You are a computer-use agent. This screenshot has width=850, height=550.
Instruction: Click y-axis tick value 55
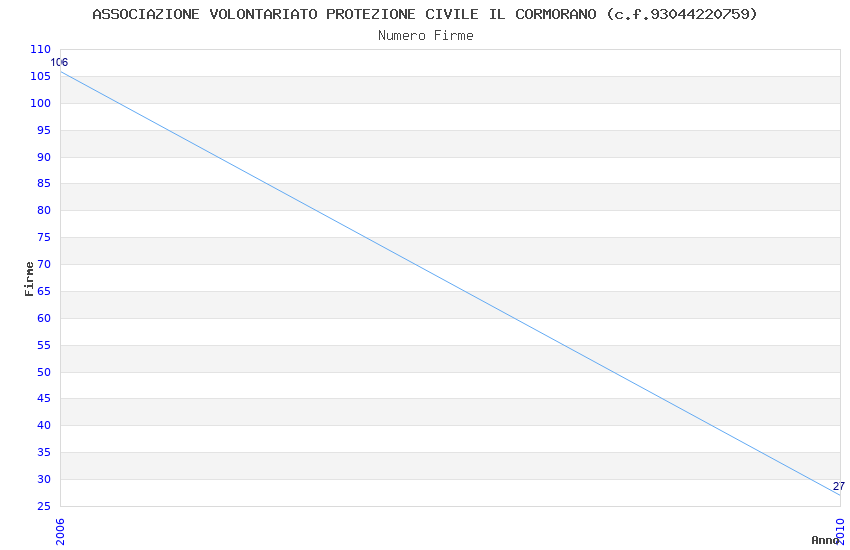(x=44, y=345)
